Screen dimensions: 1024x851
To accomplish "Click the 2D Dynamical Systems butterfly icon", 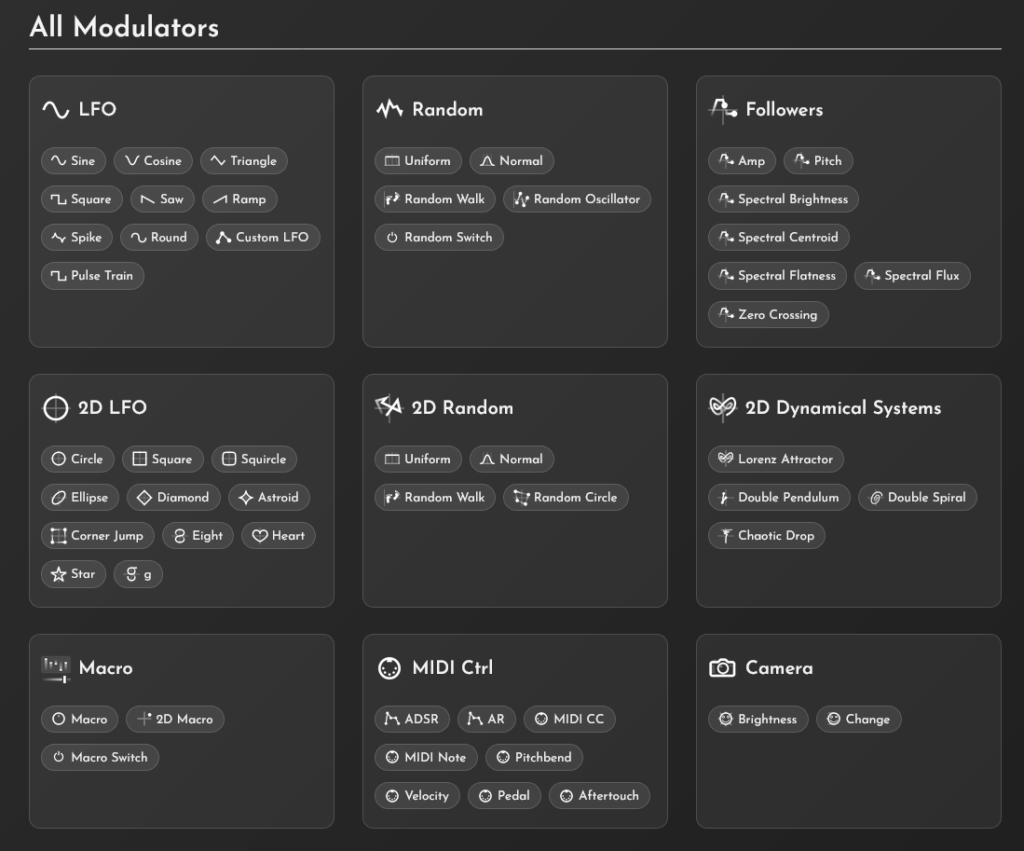I will pyautogui.click(x=722, y=408).
